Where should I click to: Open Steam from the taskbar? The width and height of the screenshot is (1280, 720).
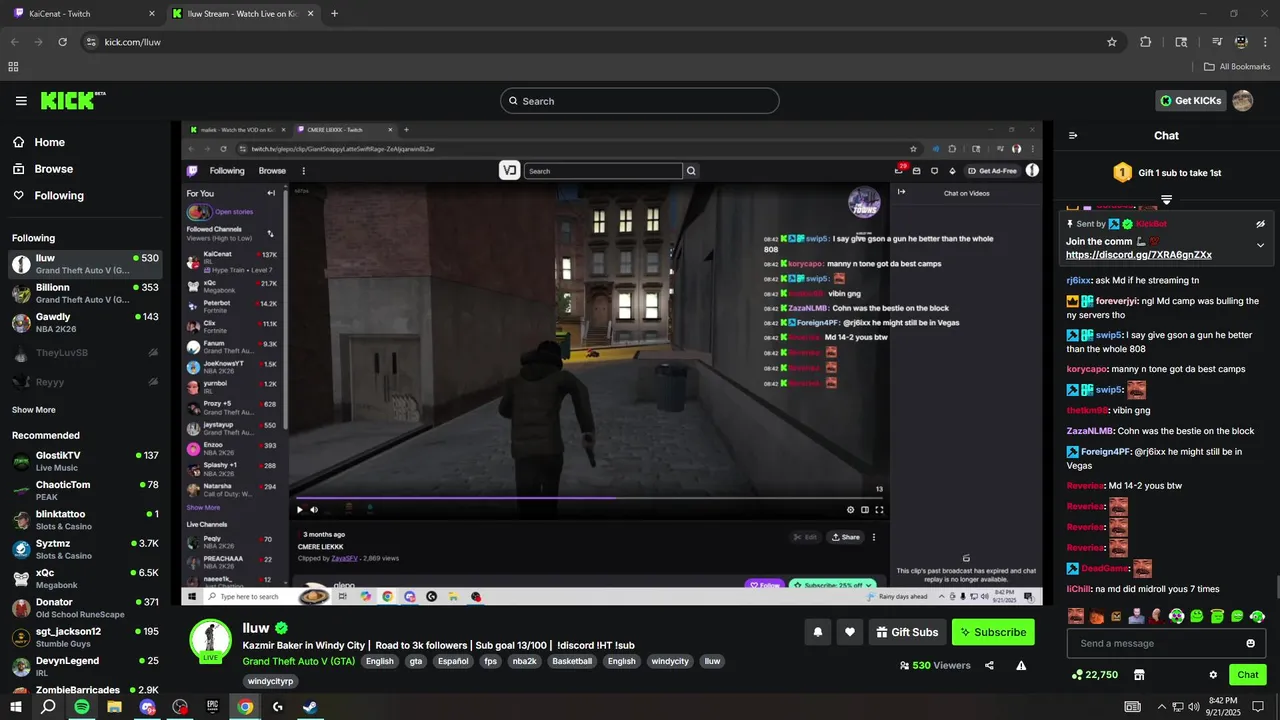coord(310,707)
